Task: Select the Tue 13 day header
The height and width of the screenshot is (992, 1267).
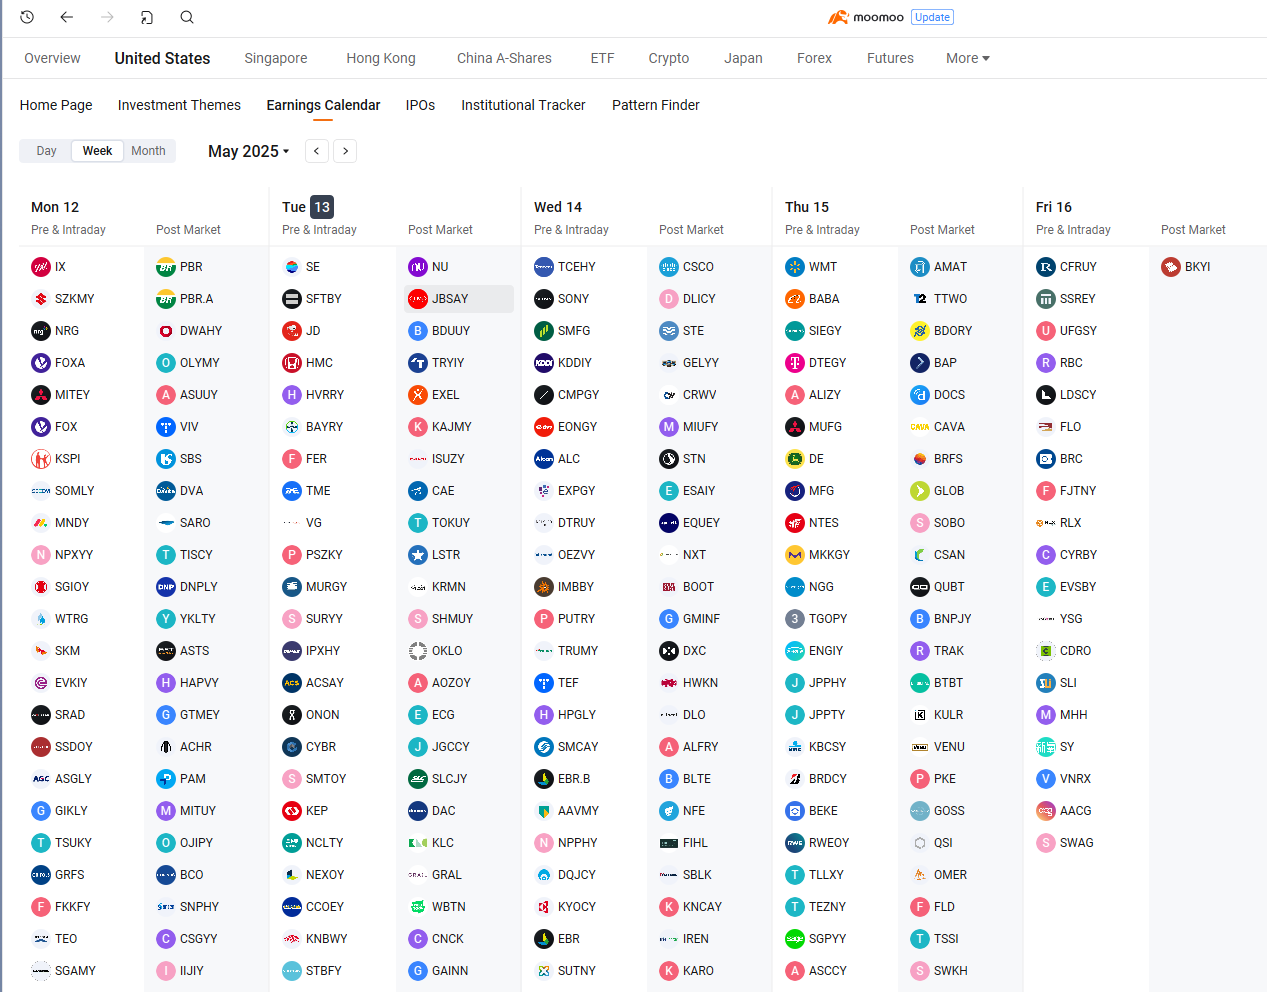Action: click(x=307, y=207)
